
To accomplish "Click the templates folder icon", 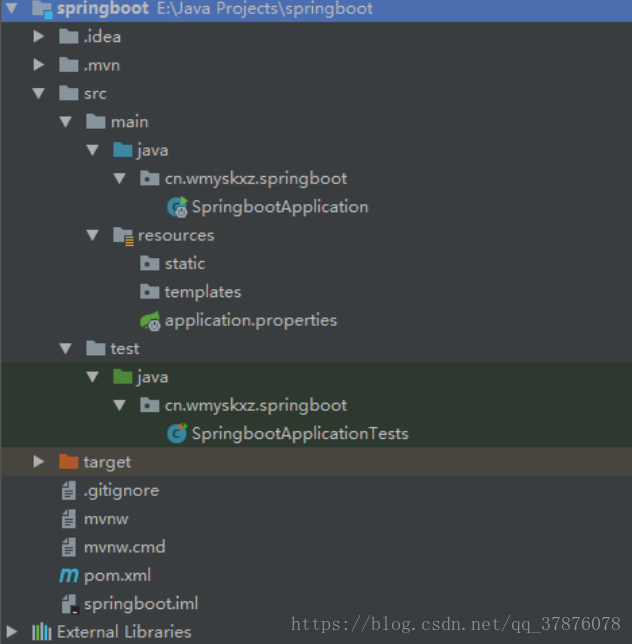I will (149, 292).
